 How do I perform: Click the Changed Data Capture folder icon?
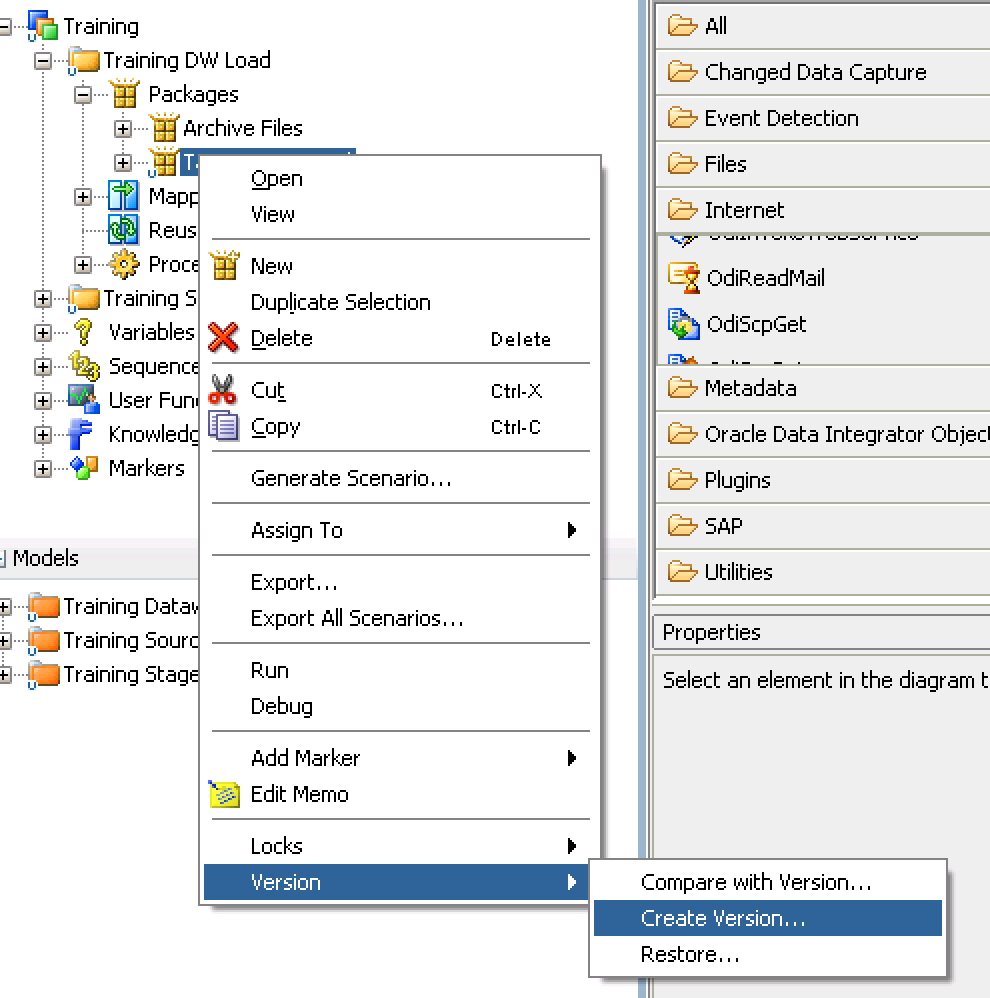682,71
